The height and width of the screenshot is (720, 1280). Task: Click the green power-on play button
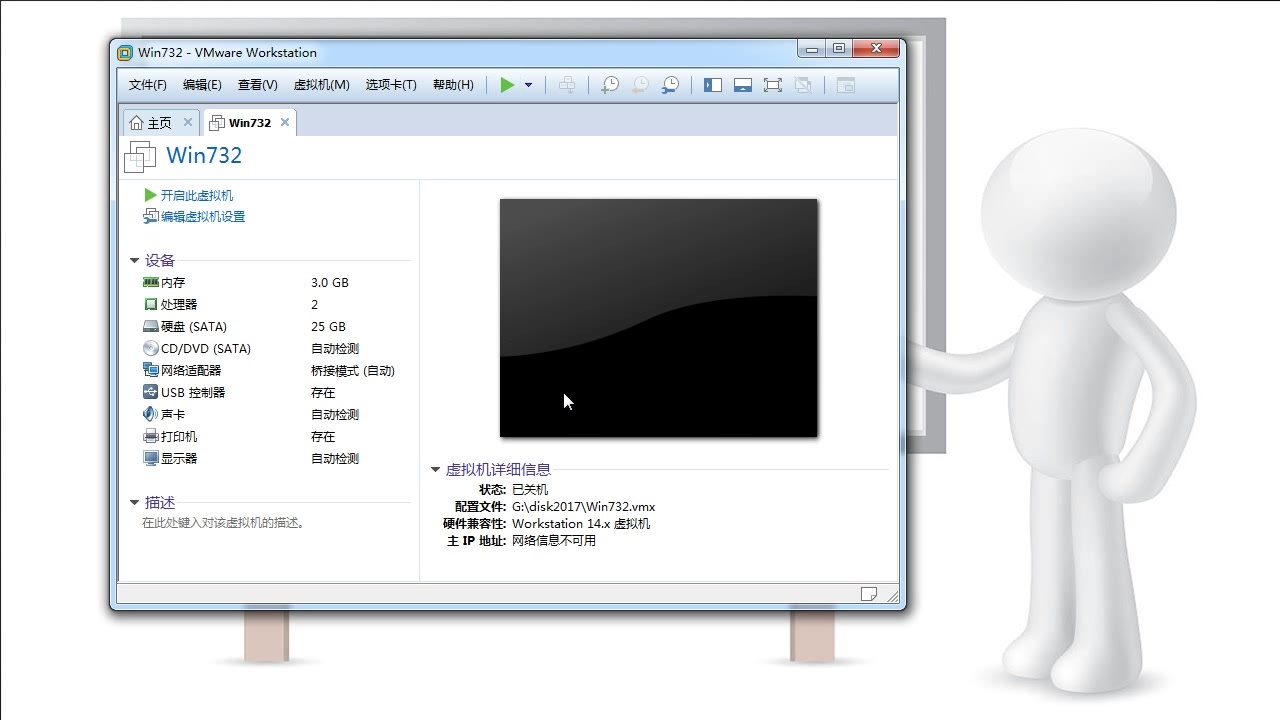(x=507, y=85)
